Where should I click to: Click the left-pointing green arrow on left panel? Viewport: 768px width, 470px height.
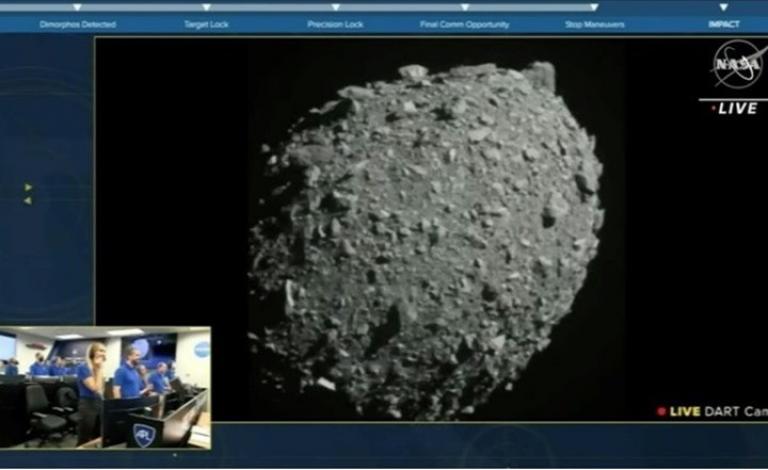(x=28, y=201)
